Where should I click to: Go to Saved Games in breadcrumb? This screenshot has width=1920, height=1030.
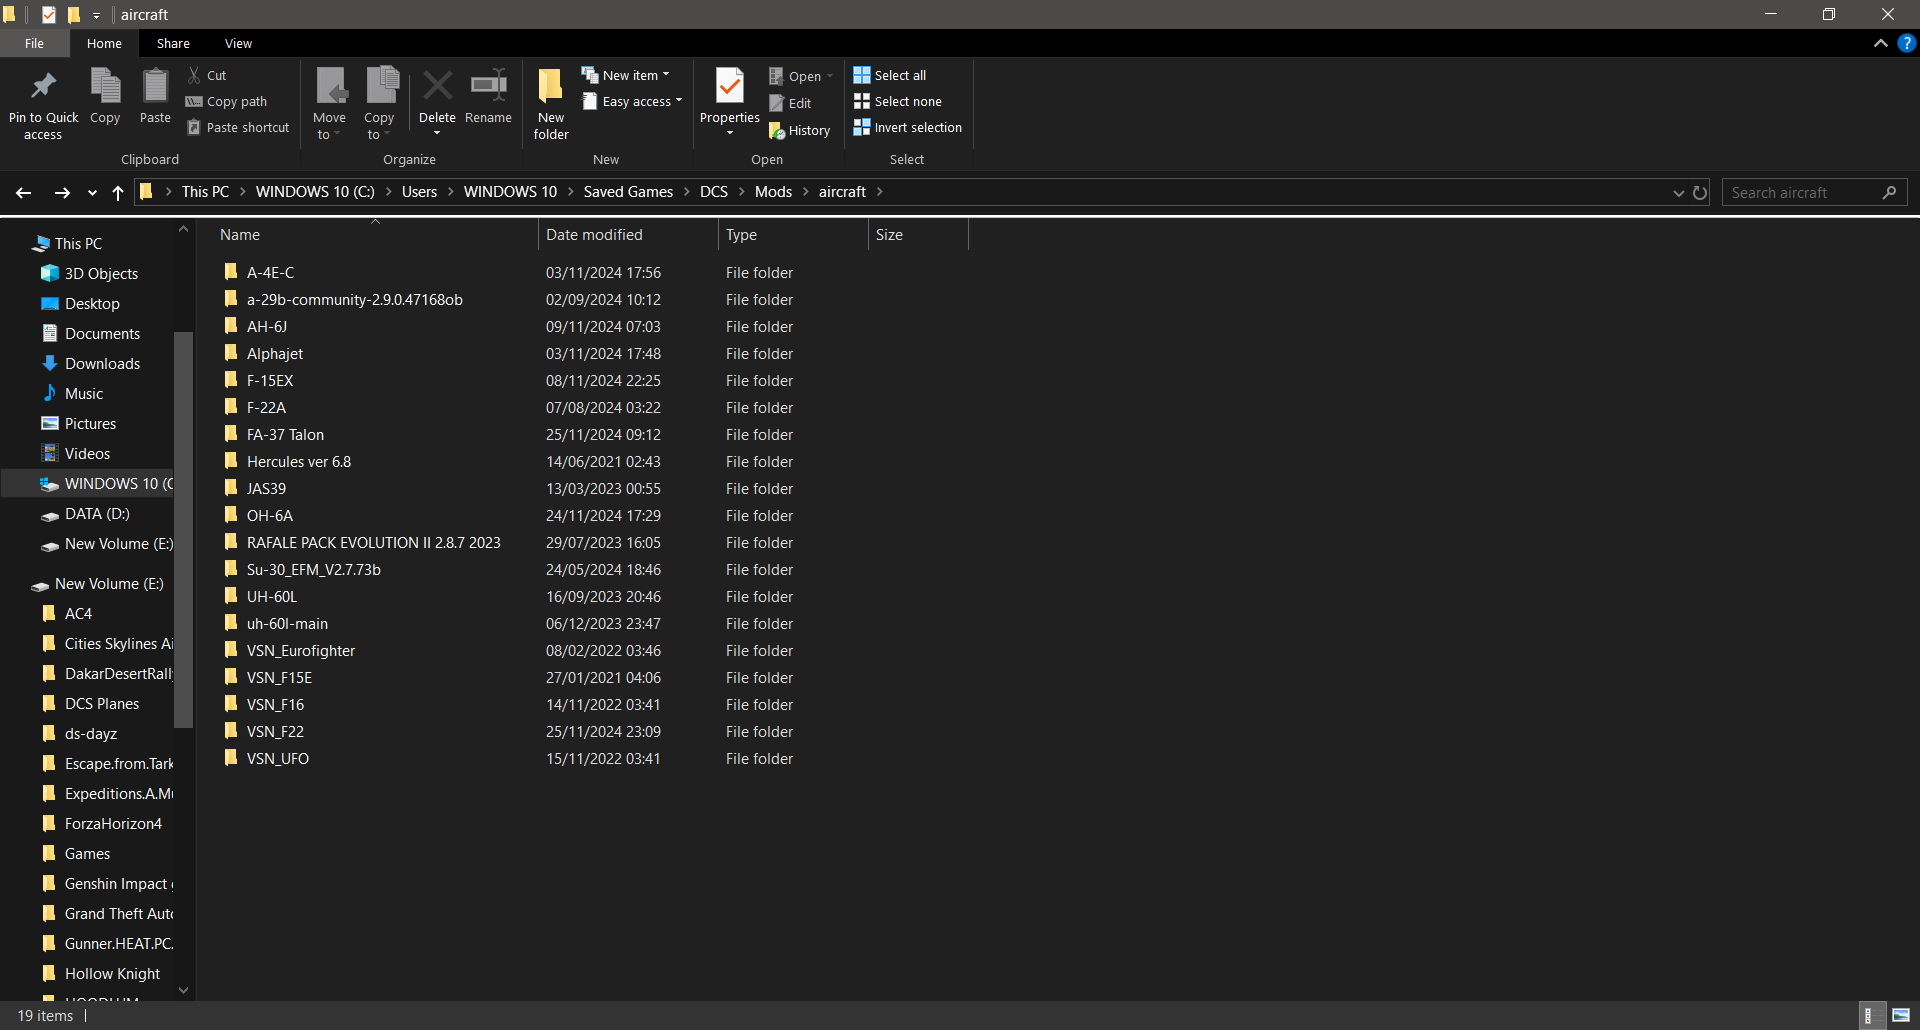(x=628, y=192)
